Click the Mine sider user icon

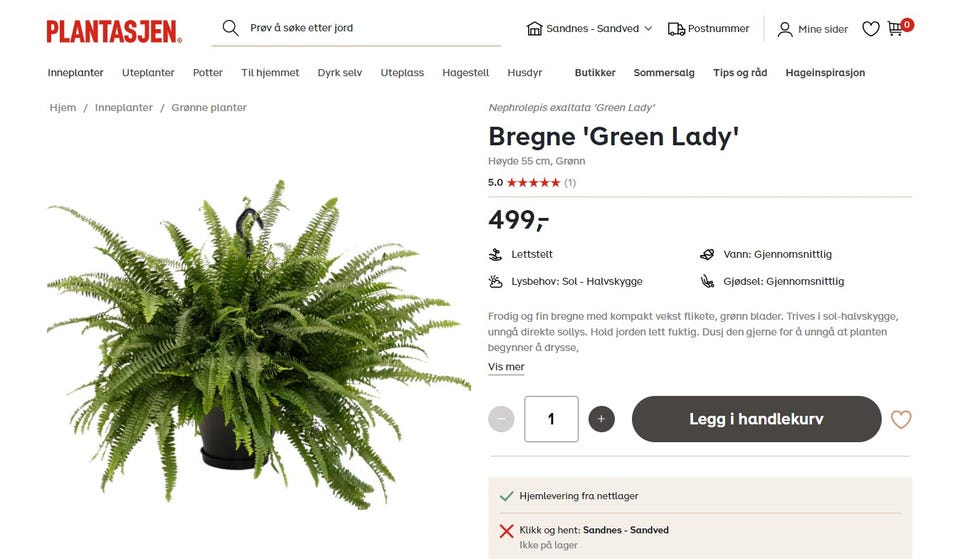pos(785,29)
